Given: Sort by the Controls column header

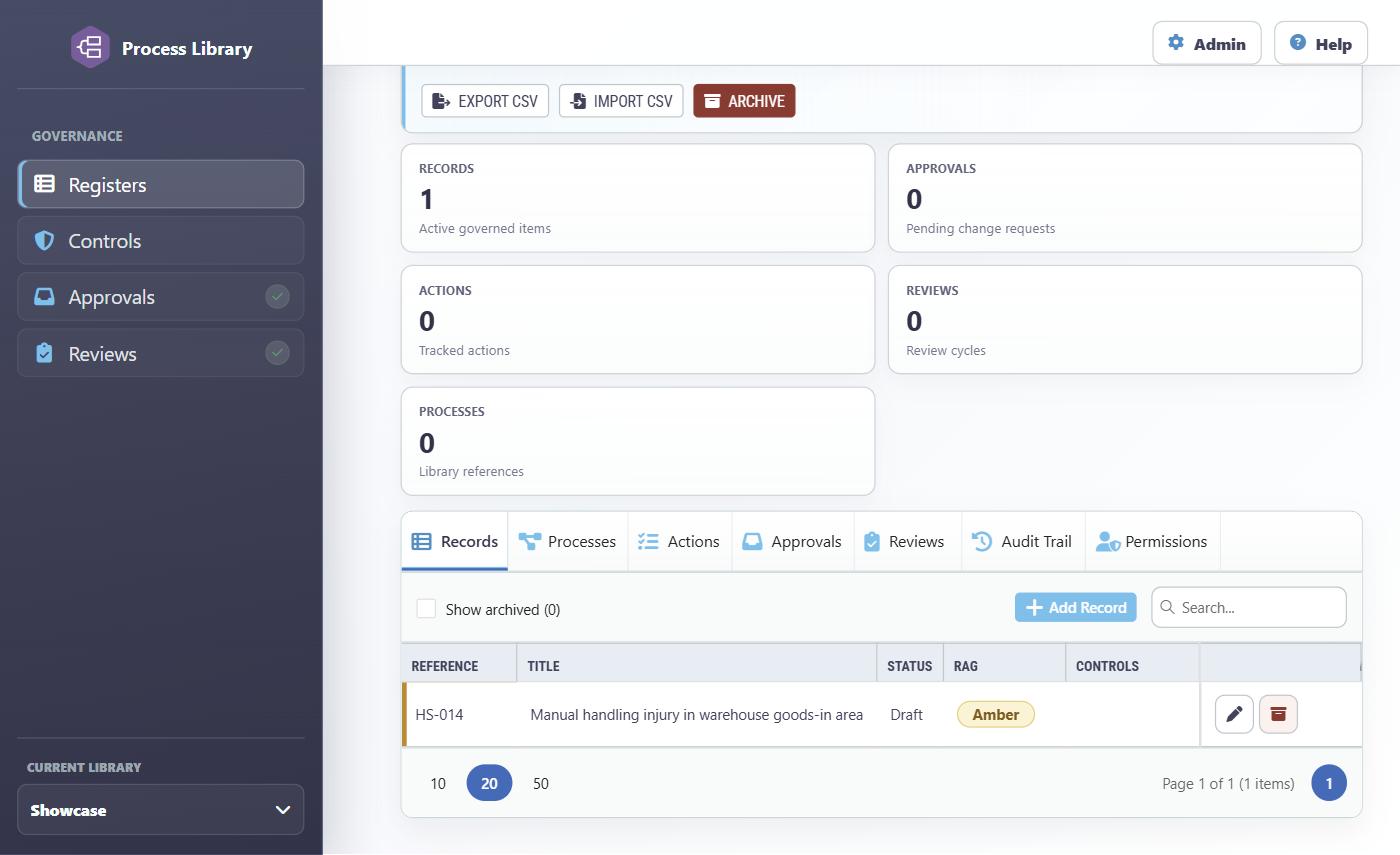Looking at the screenshot, I should coord(1132,665).
